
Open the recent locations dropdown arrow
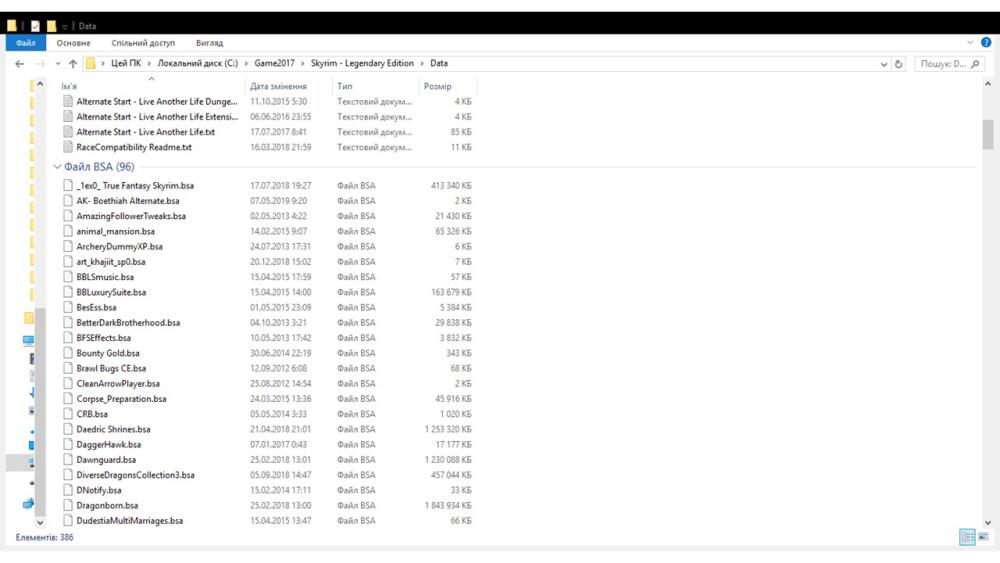[57, 64]
